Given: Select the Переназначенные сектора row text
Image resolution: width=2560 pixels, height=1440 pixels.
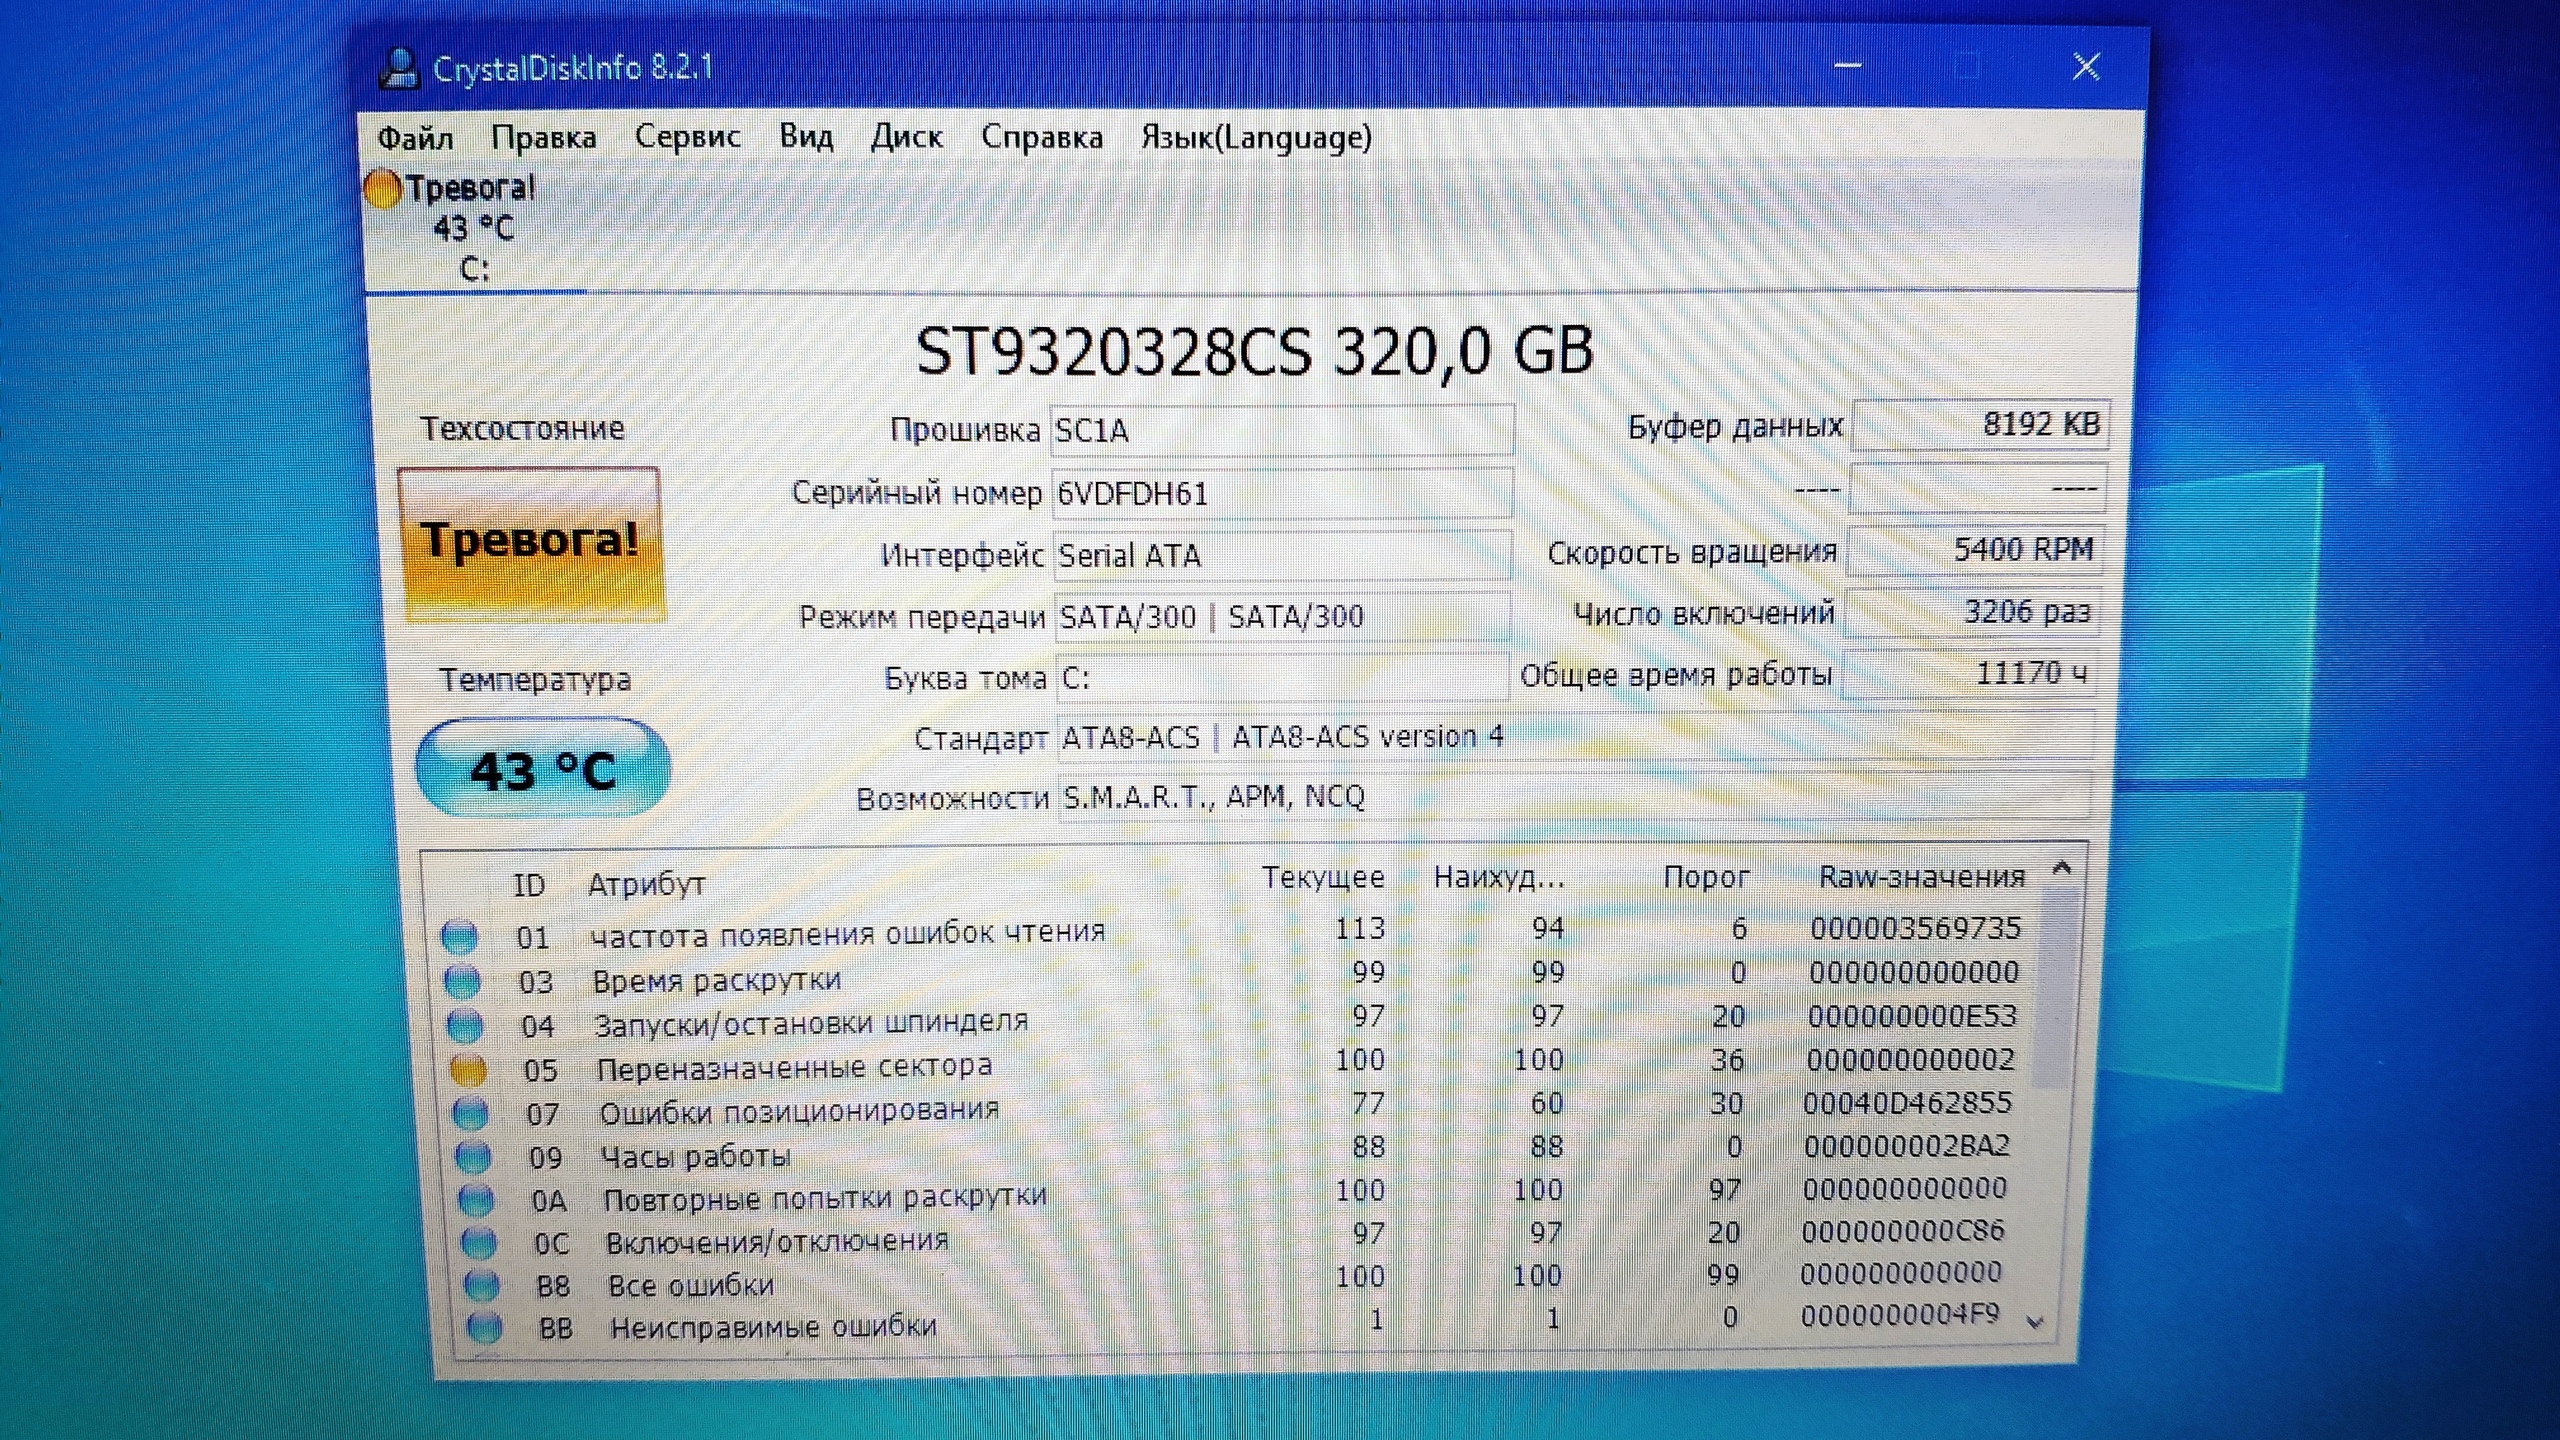Looking at the screenshot, I should coord(794,1068).
